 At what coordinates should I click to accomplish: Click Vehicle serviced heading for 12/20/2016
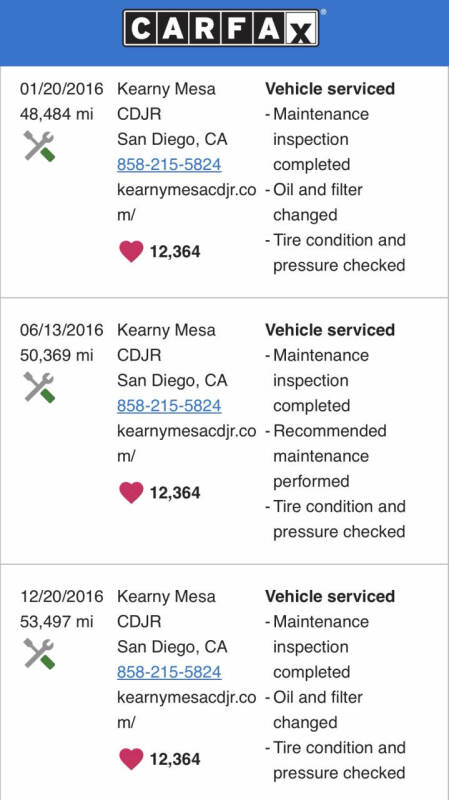(330, 596)
